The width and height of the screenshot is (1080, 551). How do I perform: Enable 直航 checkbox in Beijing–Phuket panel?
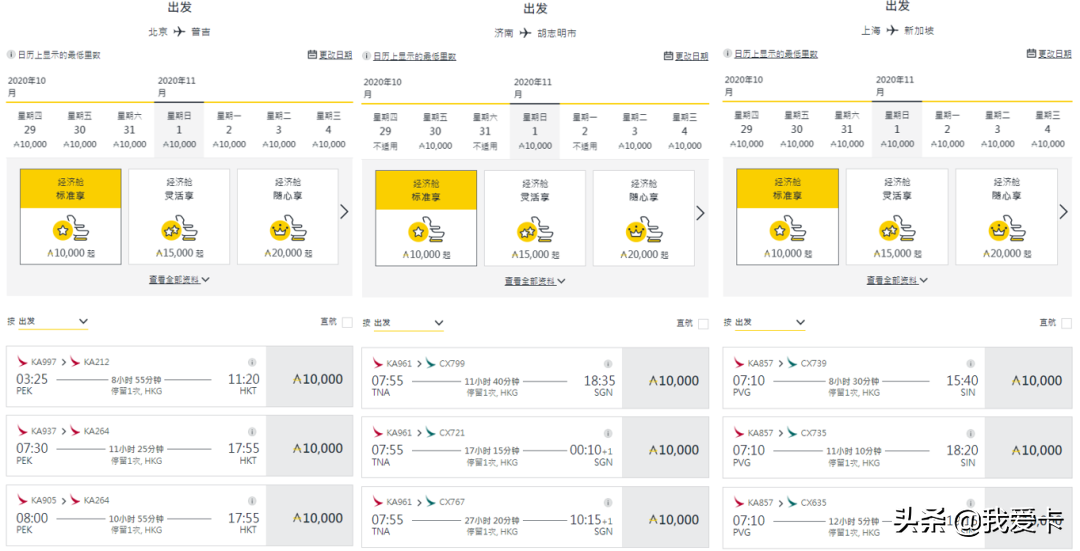tap(347, 322)
